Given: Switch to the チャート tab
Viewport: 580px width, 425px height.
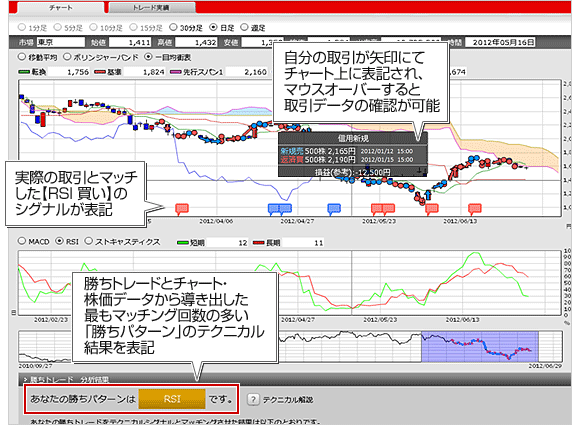Looking at the screenshot, I should point(61,8).
